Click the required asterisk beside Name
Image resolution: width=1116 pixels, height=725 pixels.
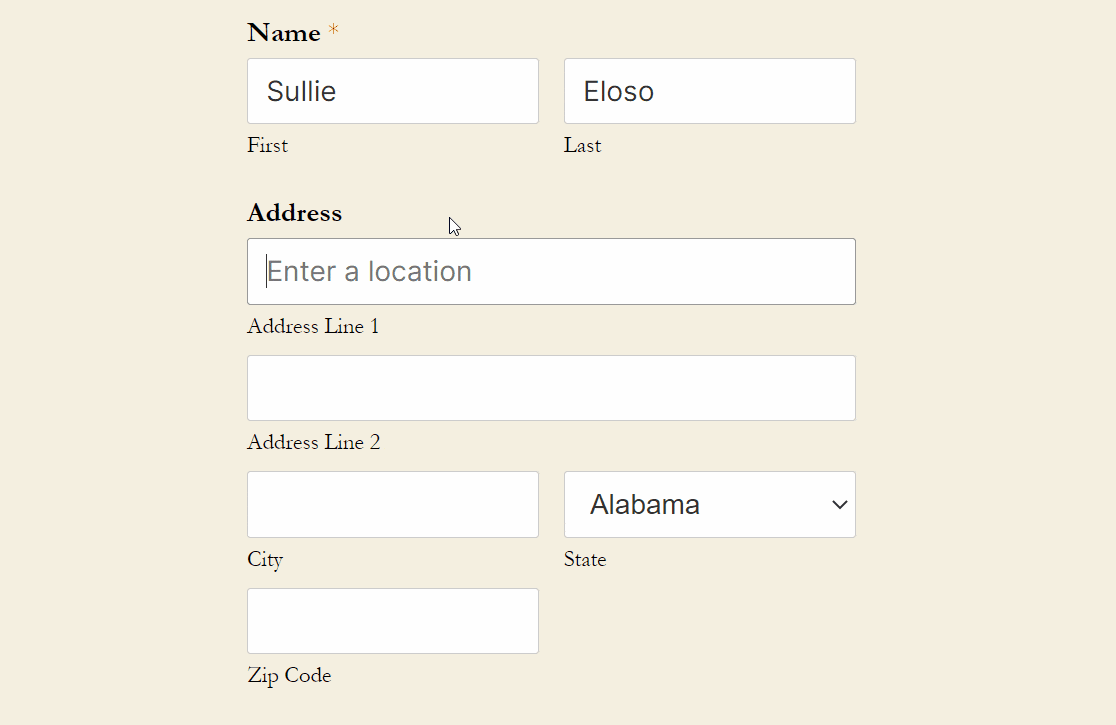pyautogui.click(x=333, y=32)
